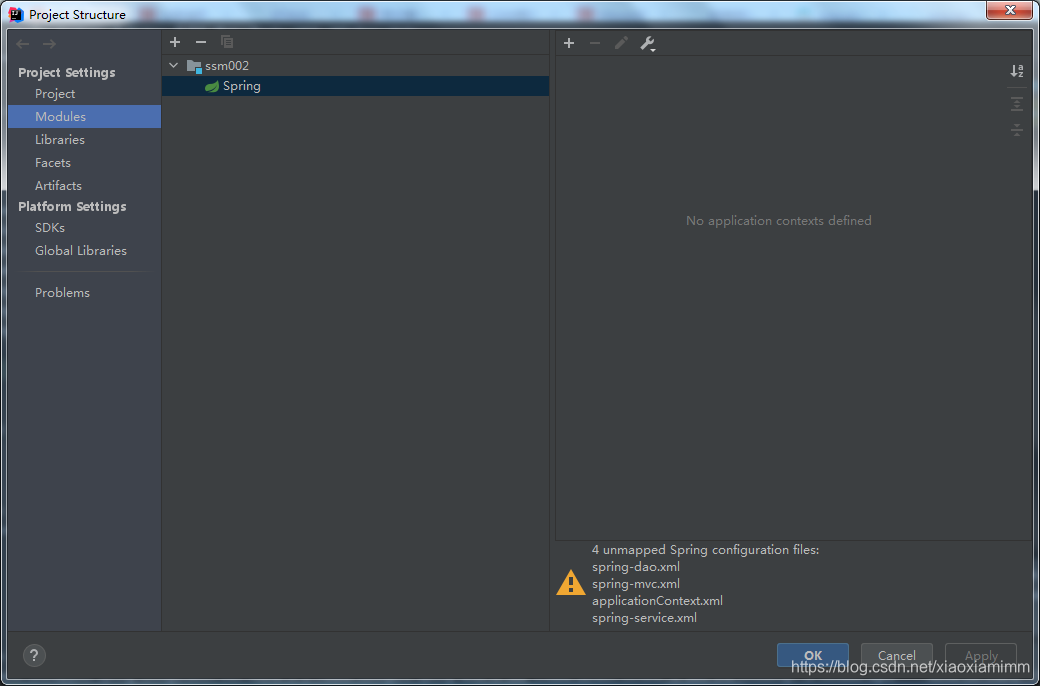Collapse all contexts icon
Viewport: 1040px width, 686px height.
pyautogui.click(x=1017, y=130)
